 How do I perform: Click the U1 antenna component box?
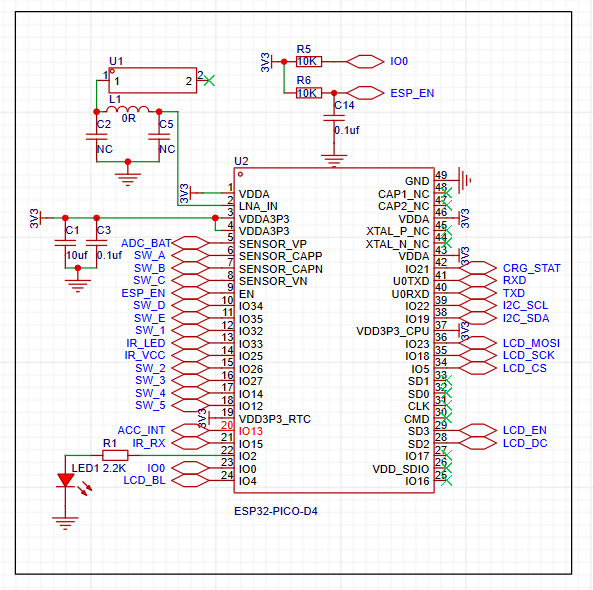(153, 80)
